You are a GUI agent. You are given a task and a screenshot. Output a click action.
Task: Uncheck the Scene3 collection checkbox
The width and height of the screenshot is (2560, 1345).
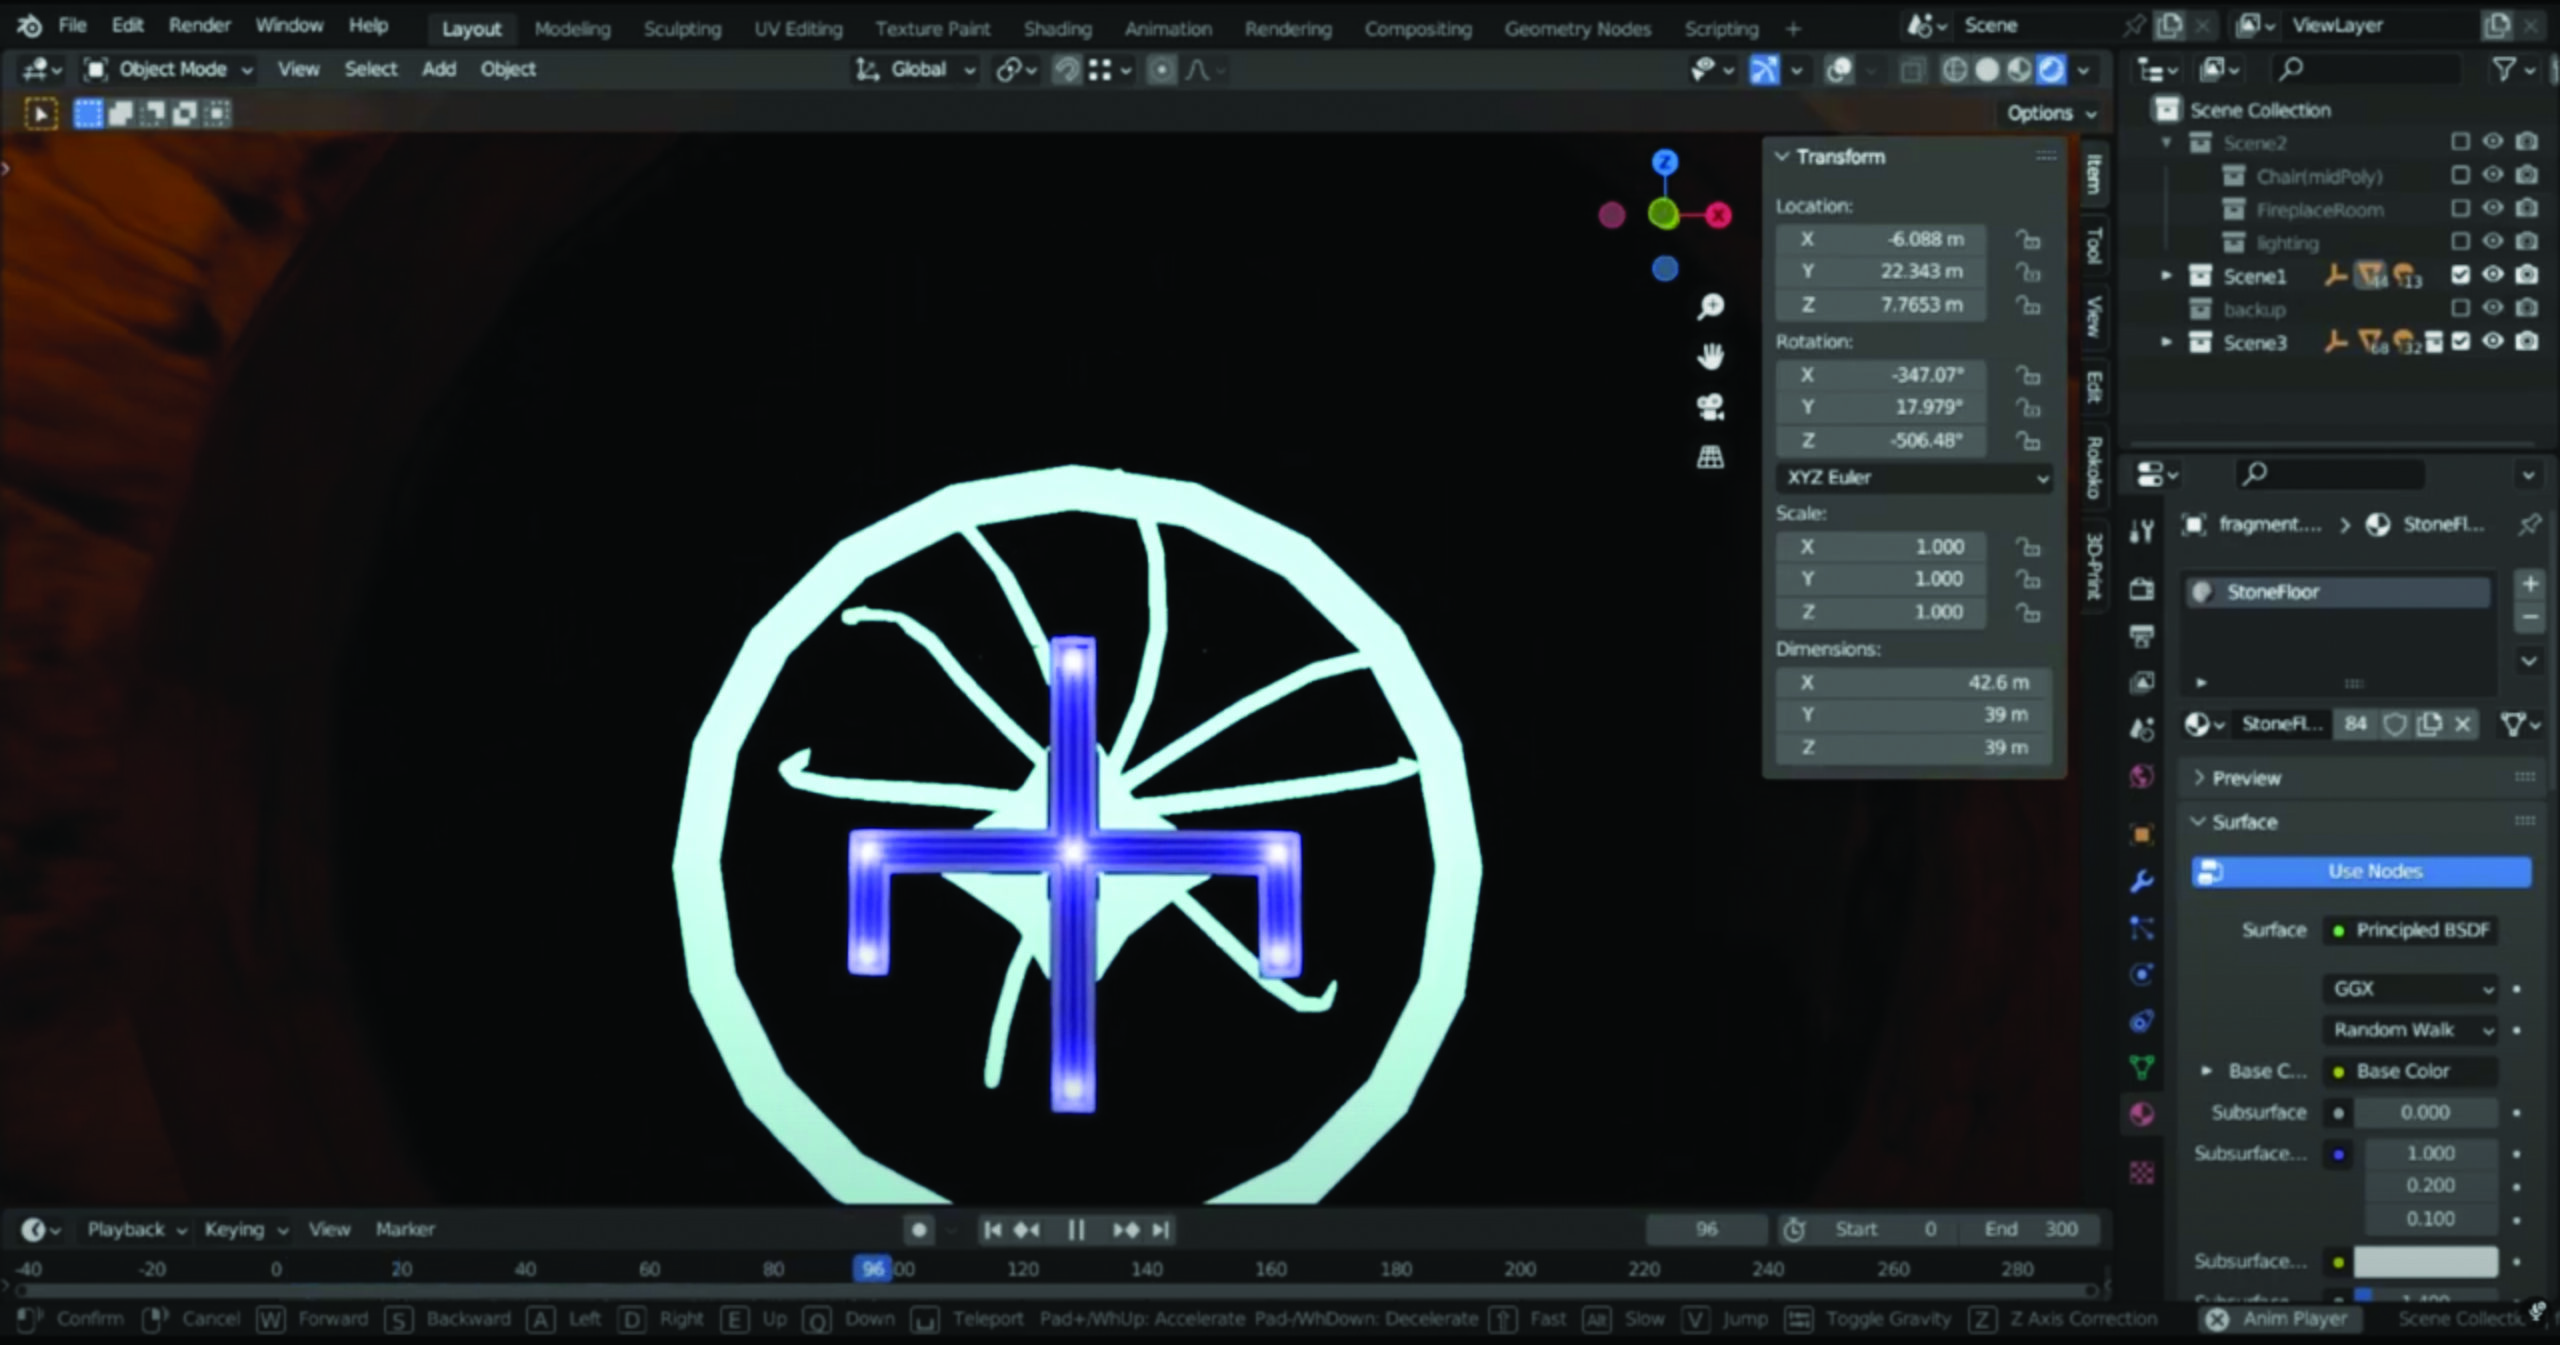(x=2461, y=342)
